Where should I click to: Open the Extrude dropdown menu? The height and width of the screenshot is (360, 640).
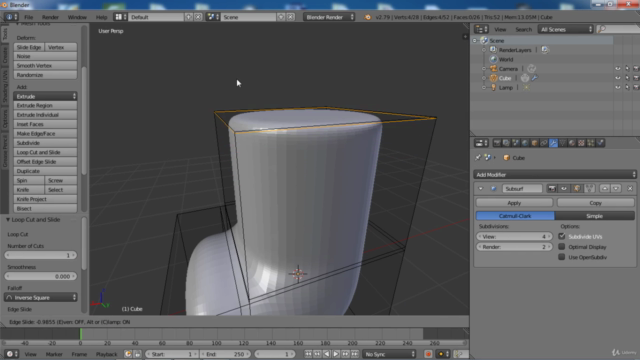point(45,96)
